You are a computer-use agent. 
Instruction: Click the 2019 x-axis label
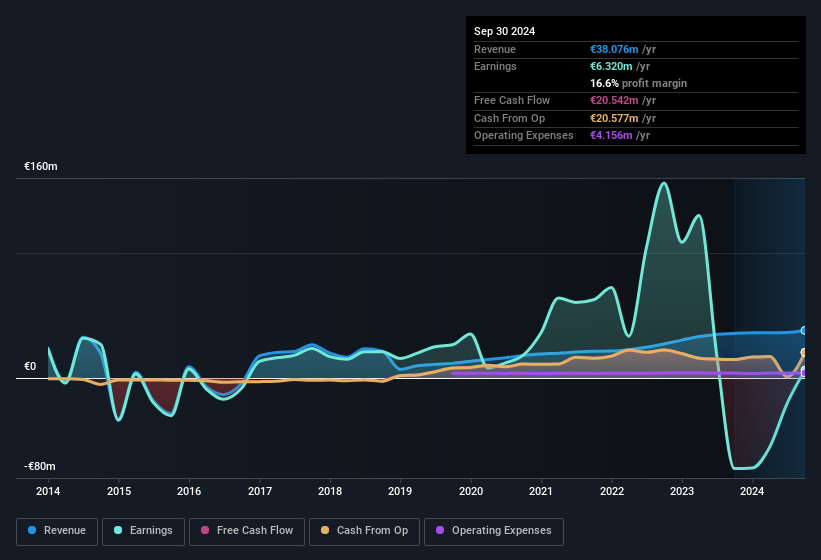click(400, 491)
